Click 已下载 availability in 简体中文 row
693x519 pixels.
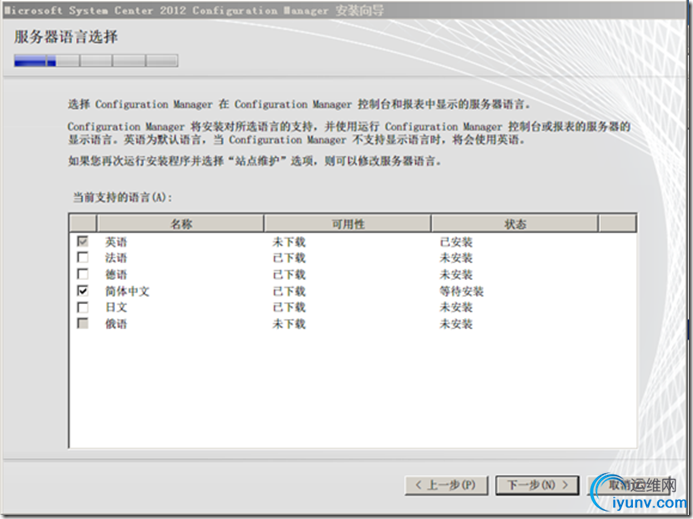[x=289, y=291]
